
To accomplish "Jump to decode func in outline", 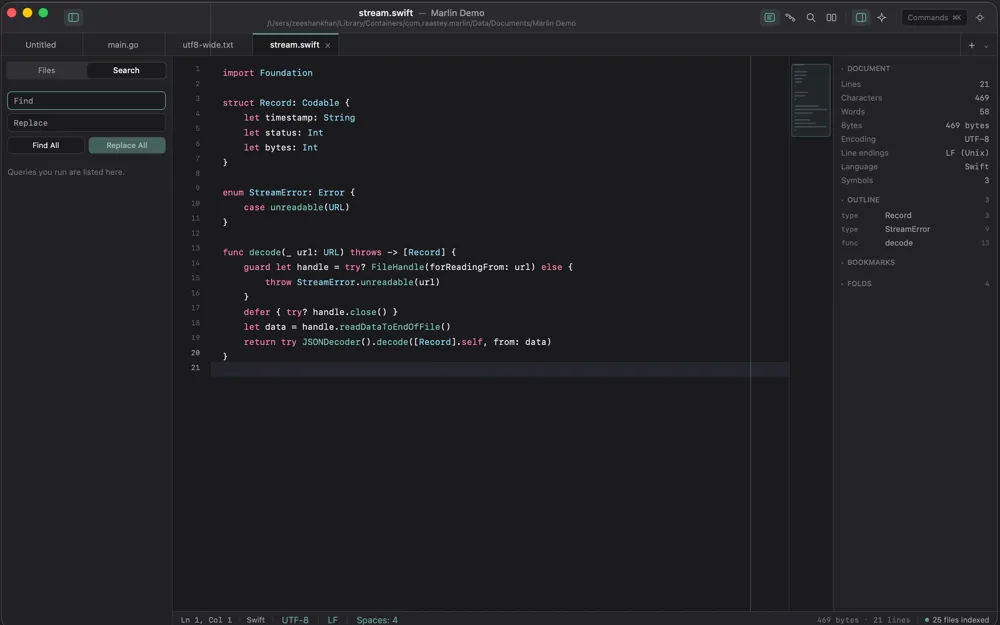I will point(915,243).
